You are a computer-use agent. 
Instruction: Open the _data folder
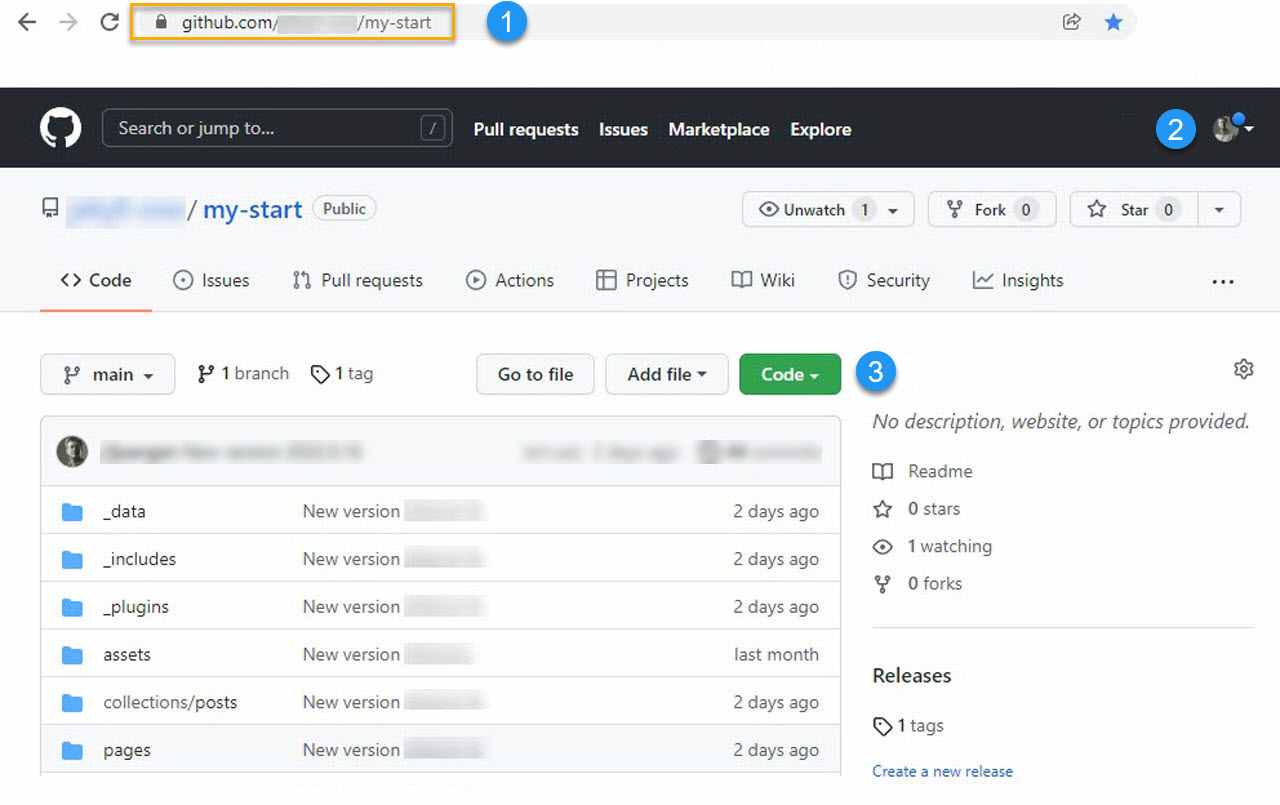[x=124, y=511]
